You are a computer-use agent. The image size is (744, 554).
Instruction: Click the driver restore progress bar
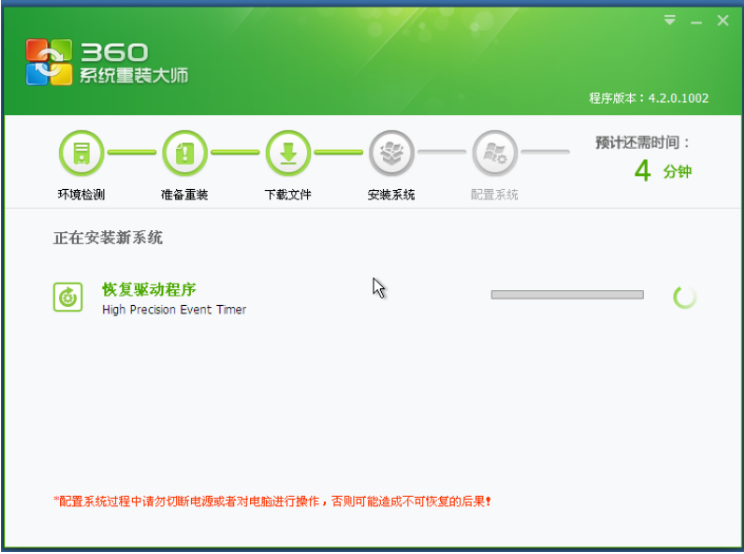click(x=567, y=295)
